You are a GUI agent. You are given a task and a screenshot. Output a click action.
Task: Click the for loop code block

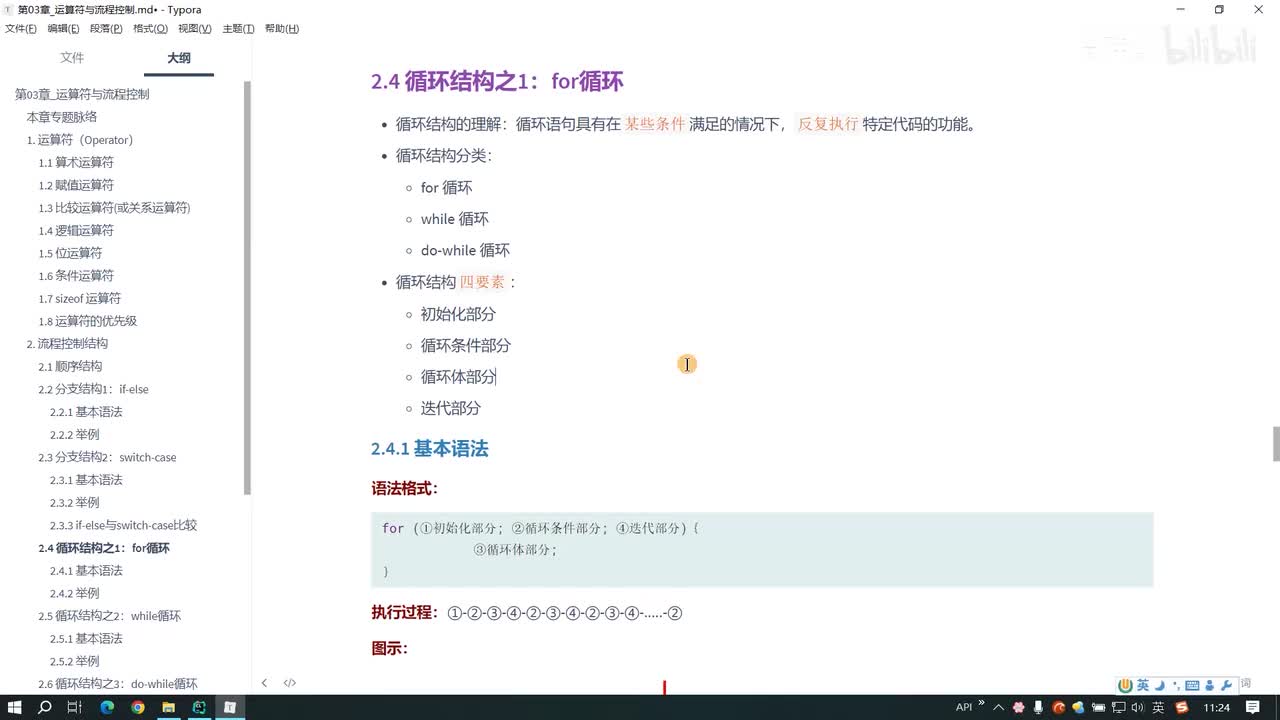pos(762,549)
